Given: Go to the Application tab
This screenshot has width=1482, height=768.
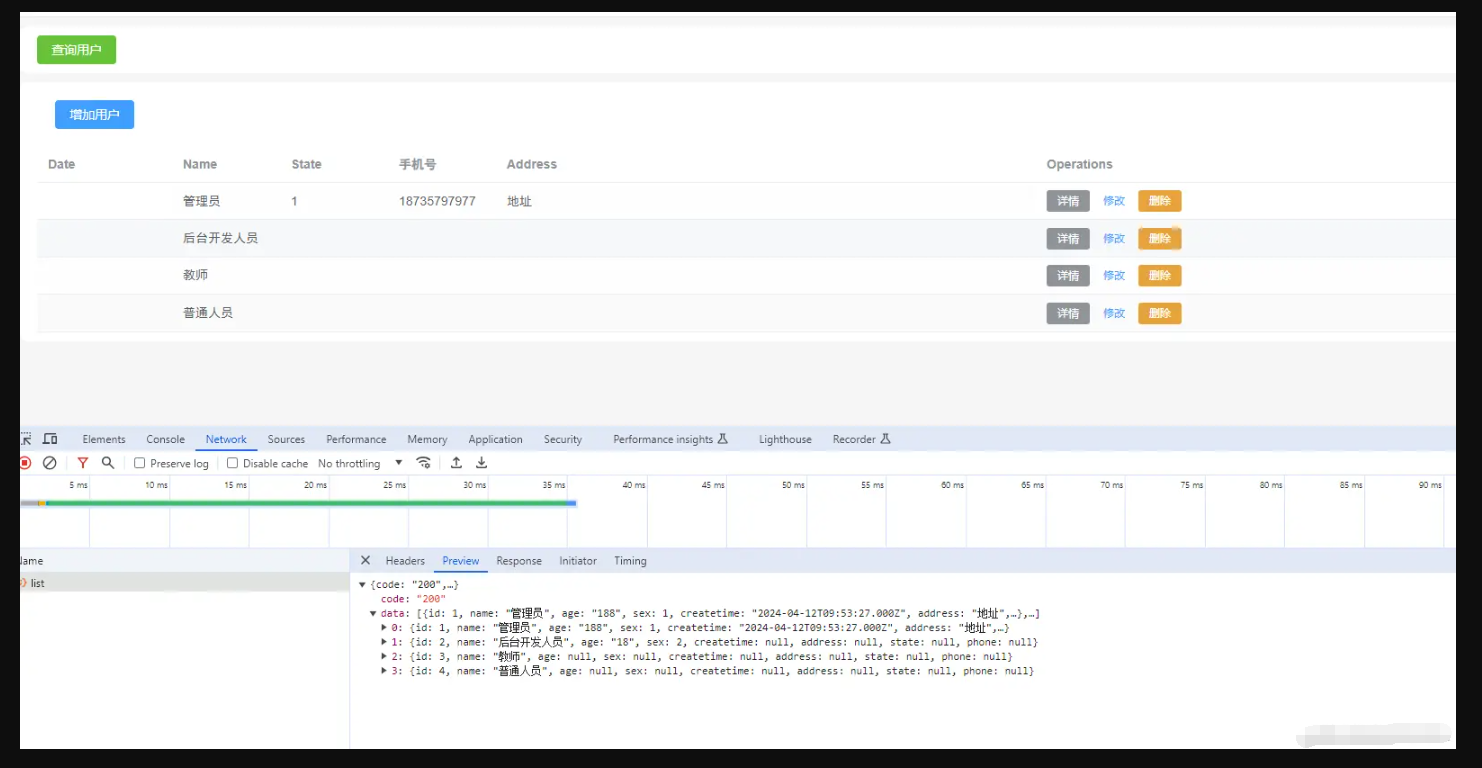Looking at the screenshot, I should 495,439.
